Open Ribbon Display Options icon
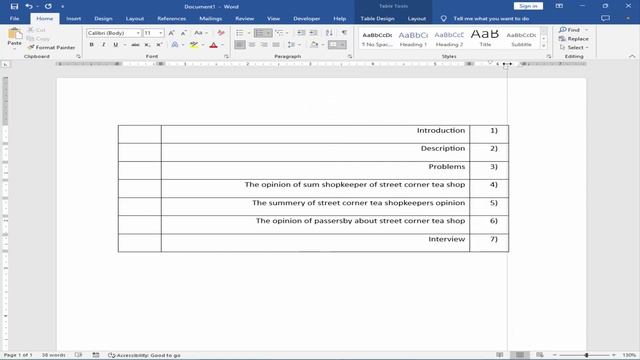The image size is (640, 360). point(559,6)
